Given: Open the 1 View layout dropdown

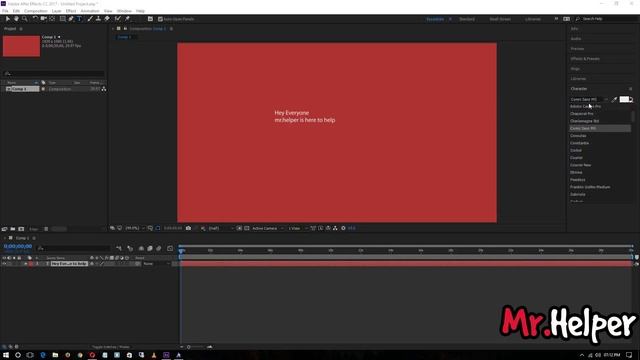Looking at the screenshot, I should (298, 228).
